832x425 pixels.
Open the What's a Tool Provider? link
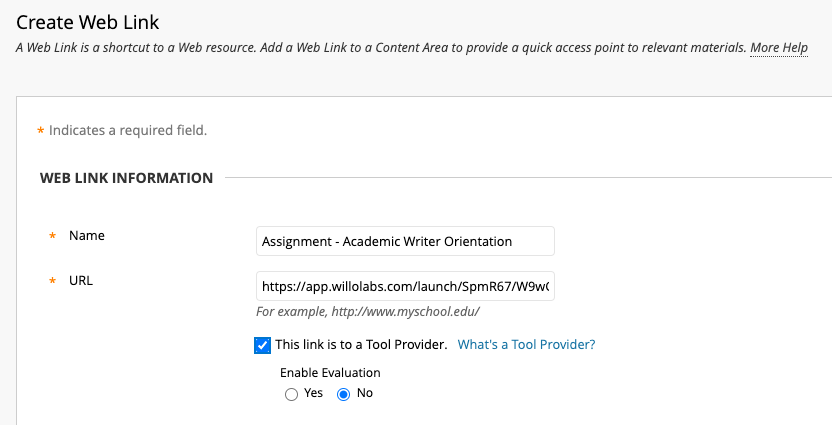pyautogui.click(x=526, y=344)
